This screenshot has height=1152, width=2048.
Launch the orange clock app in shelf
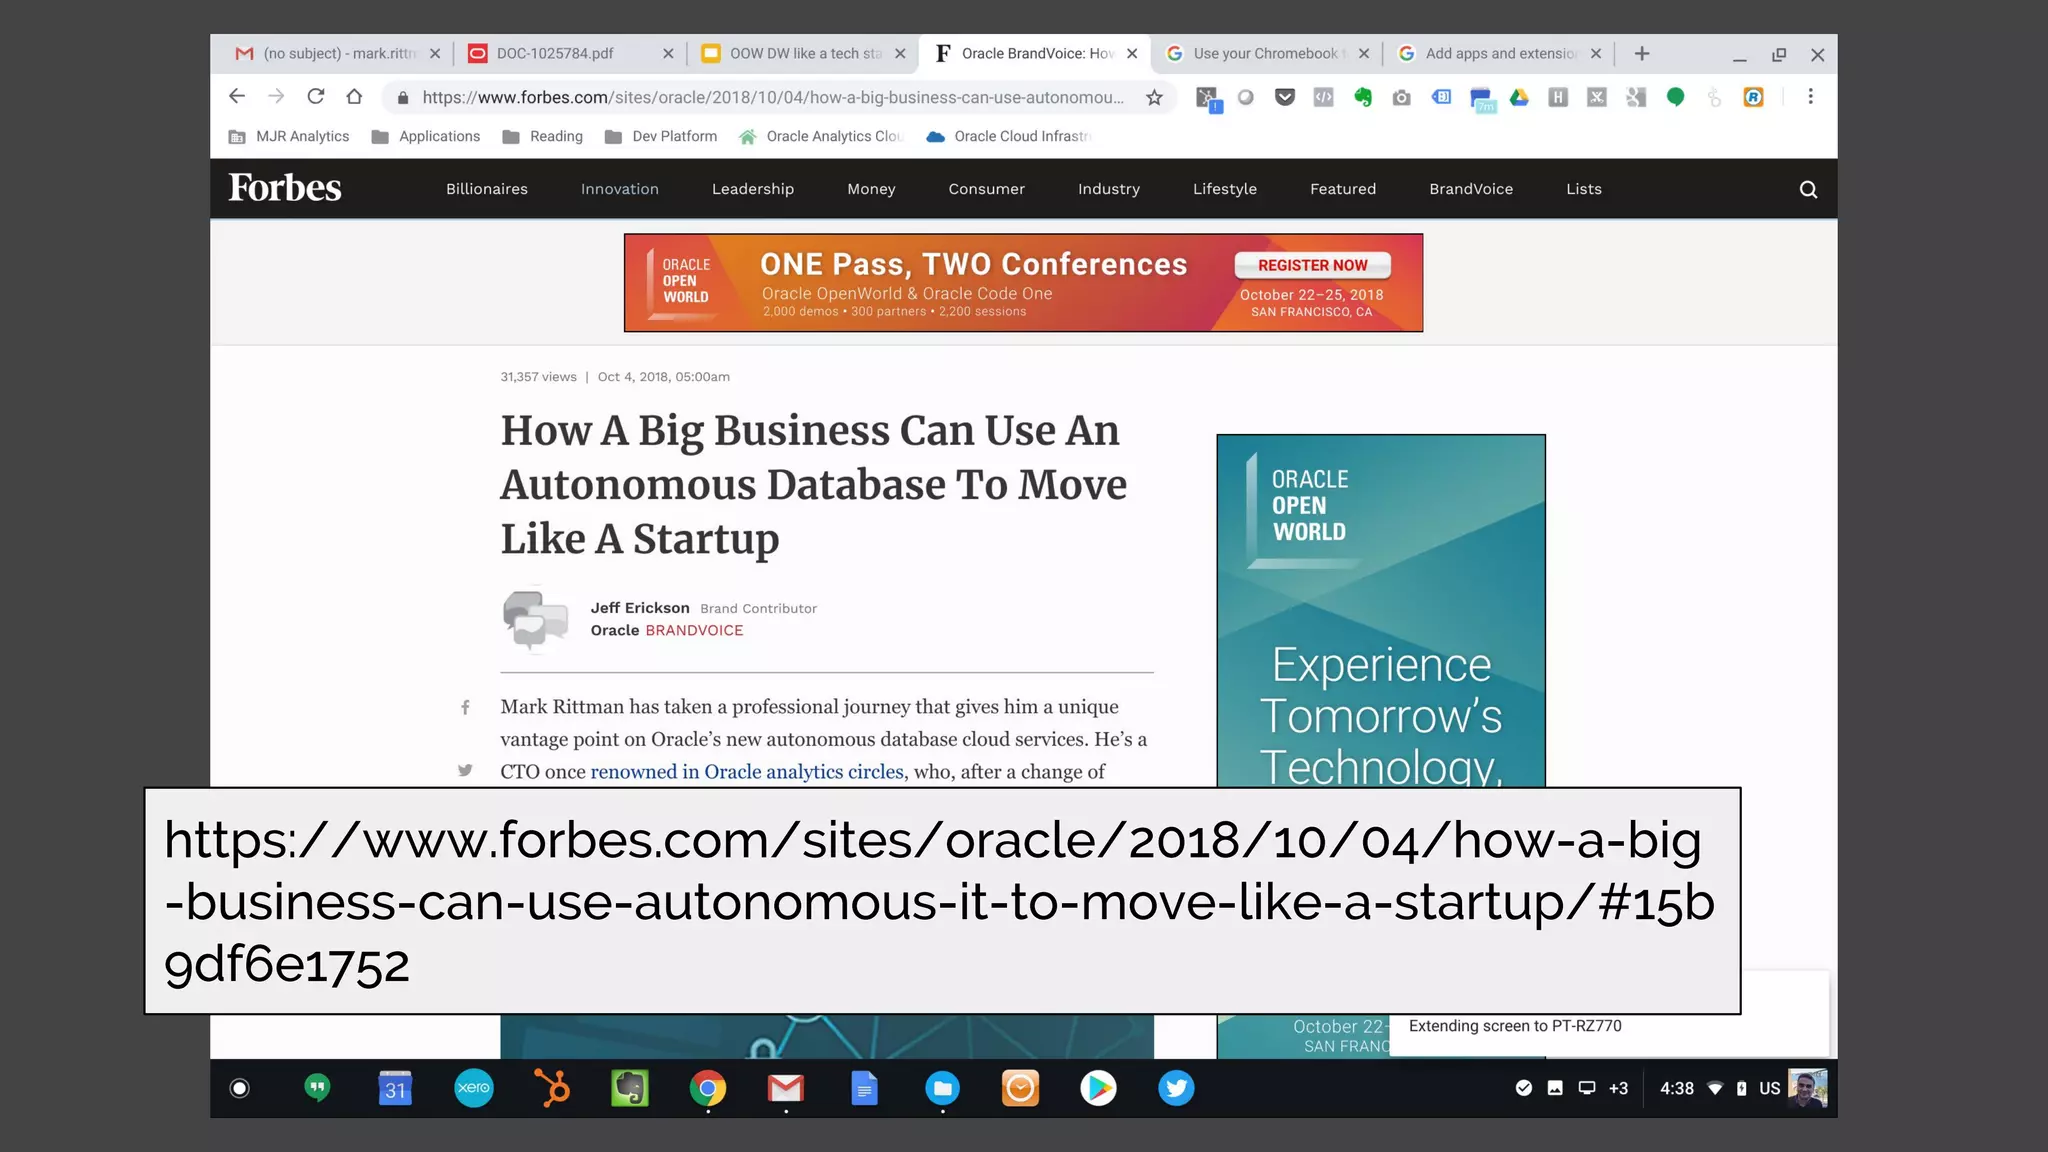pyautogui.click(x=1020, y=1088)
